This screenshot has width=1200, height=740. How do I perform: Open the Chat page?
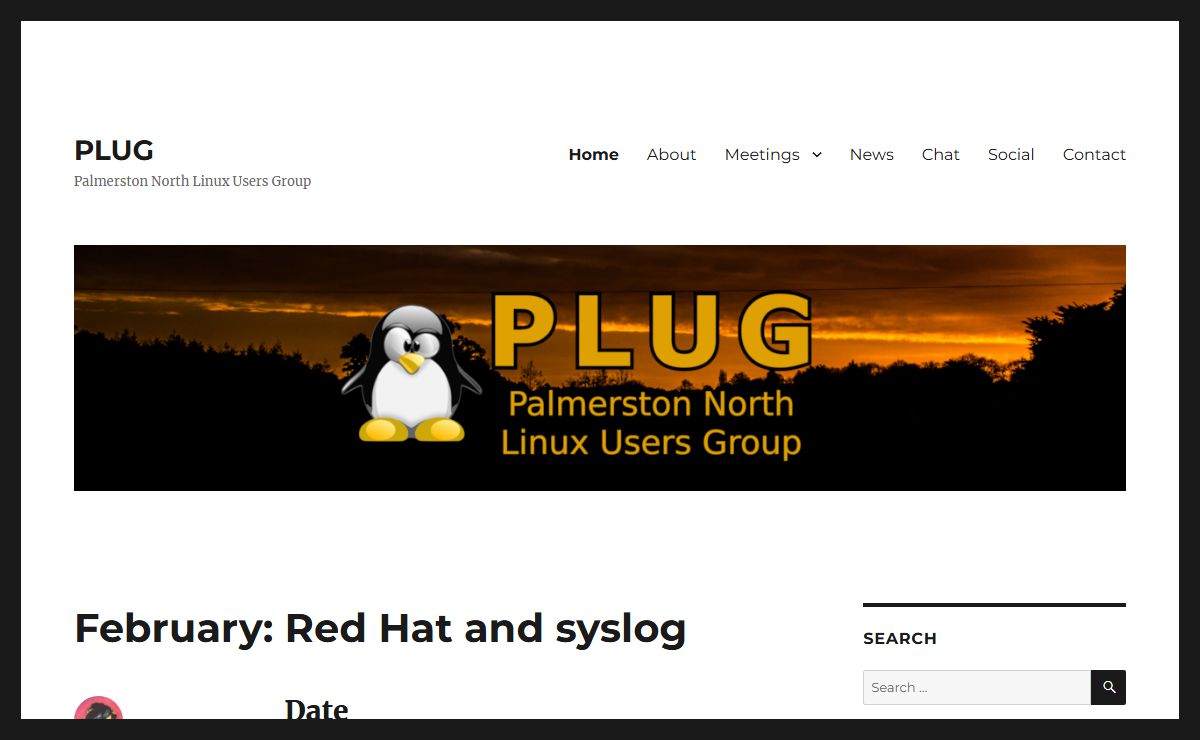coord(941,154)
